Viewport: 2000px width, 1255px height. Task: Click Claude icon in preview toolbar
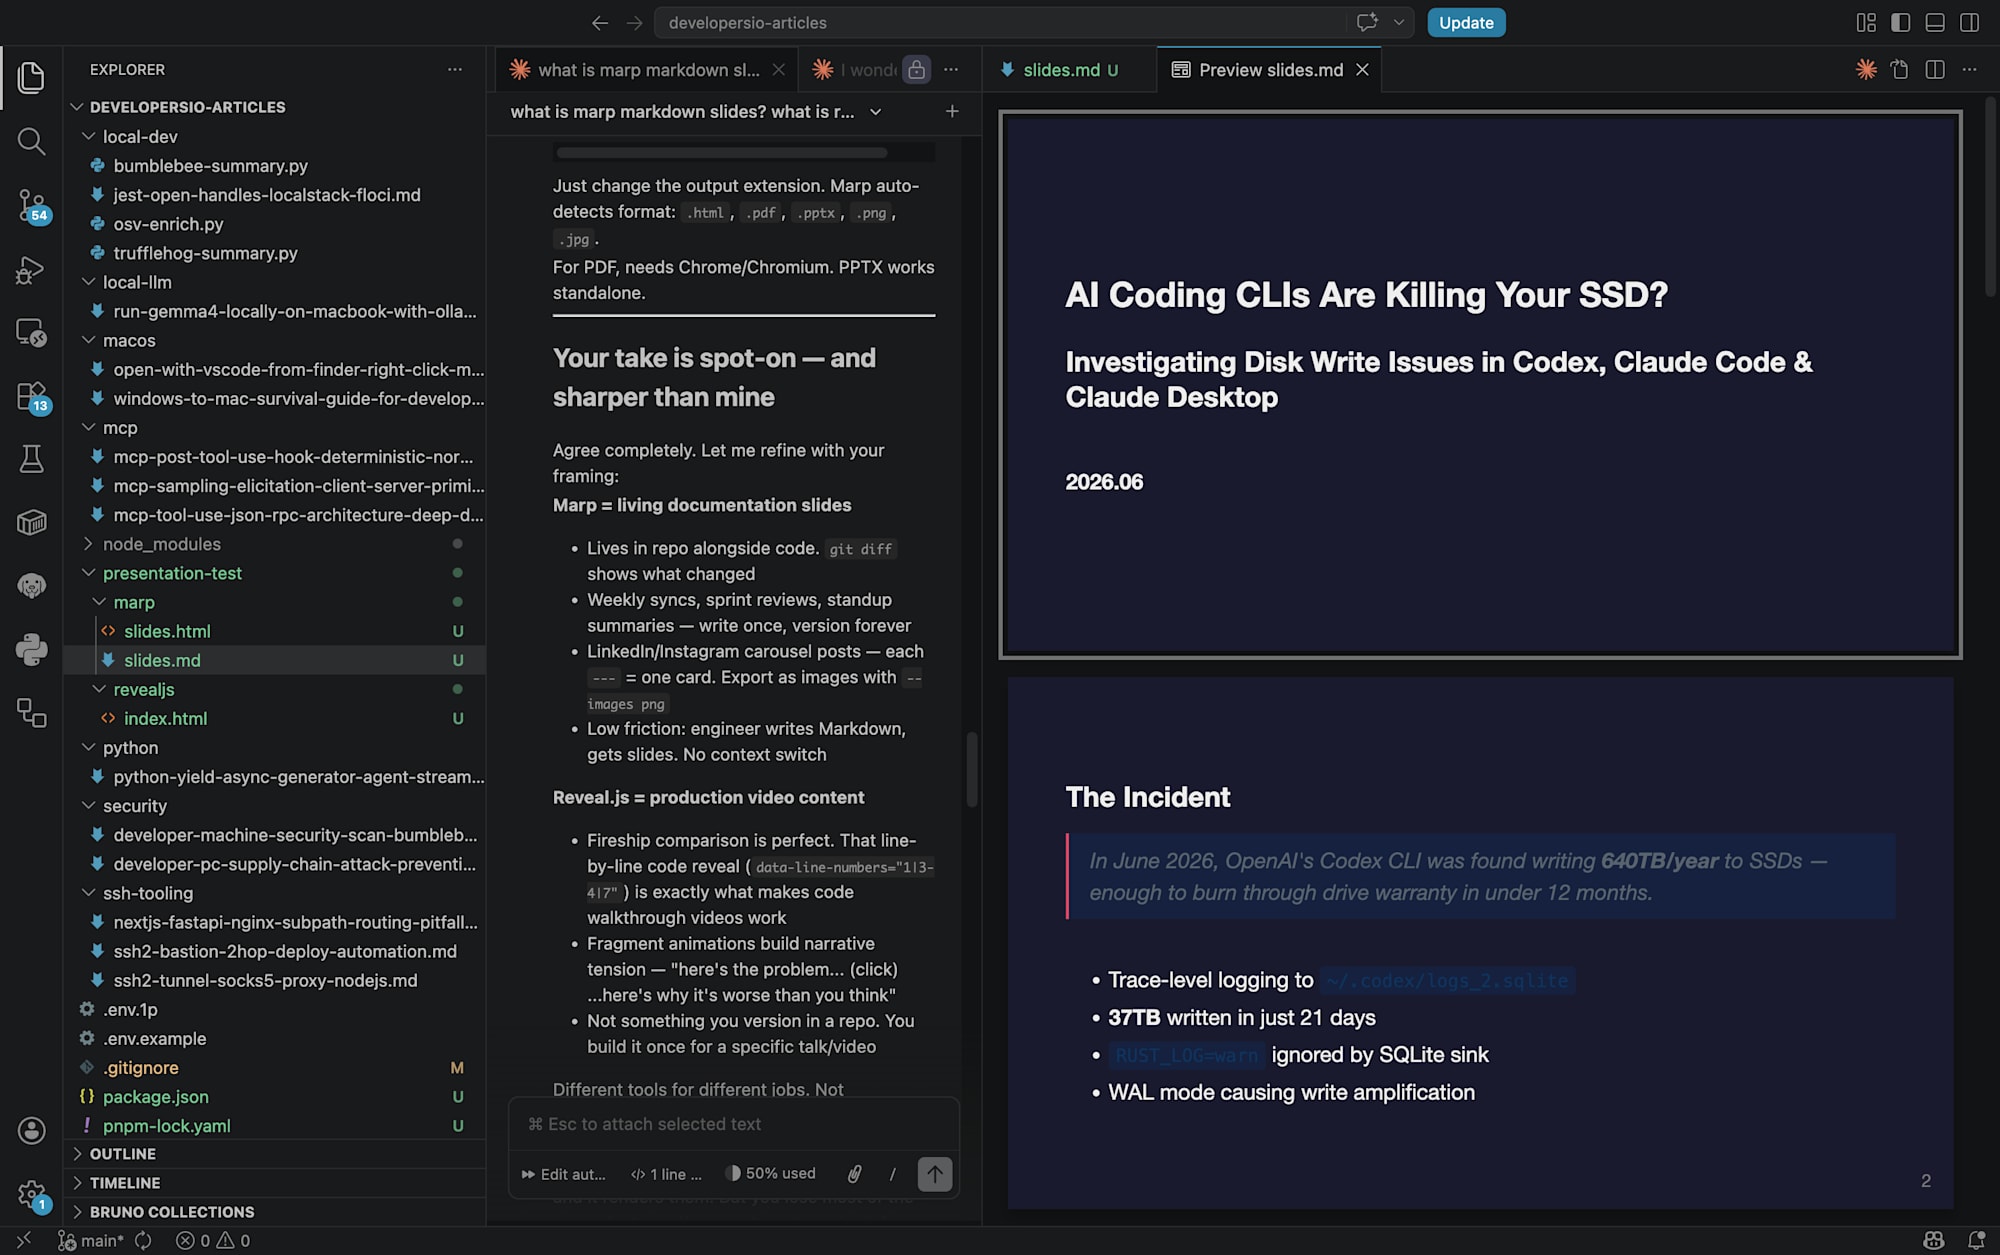[x=1866, y=69]
